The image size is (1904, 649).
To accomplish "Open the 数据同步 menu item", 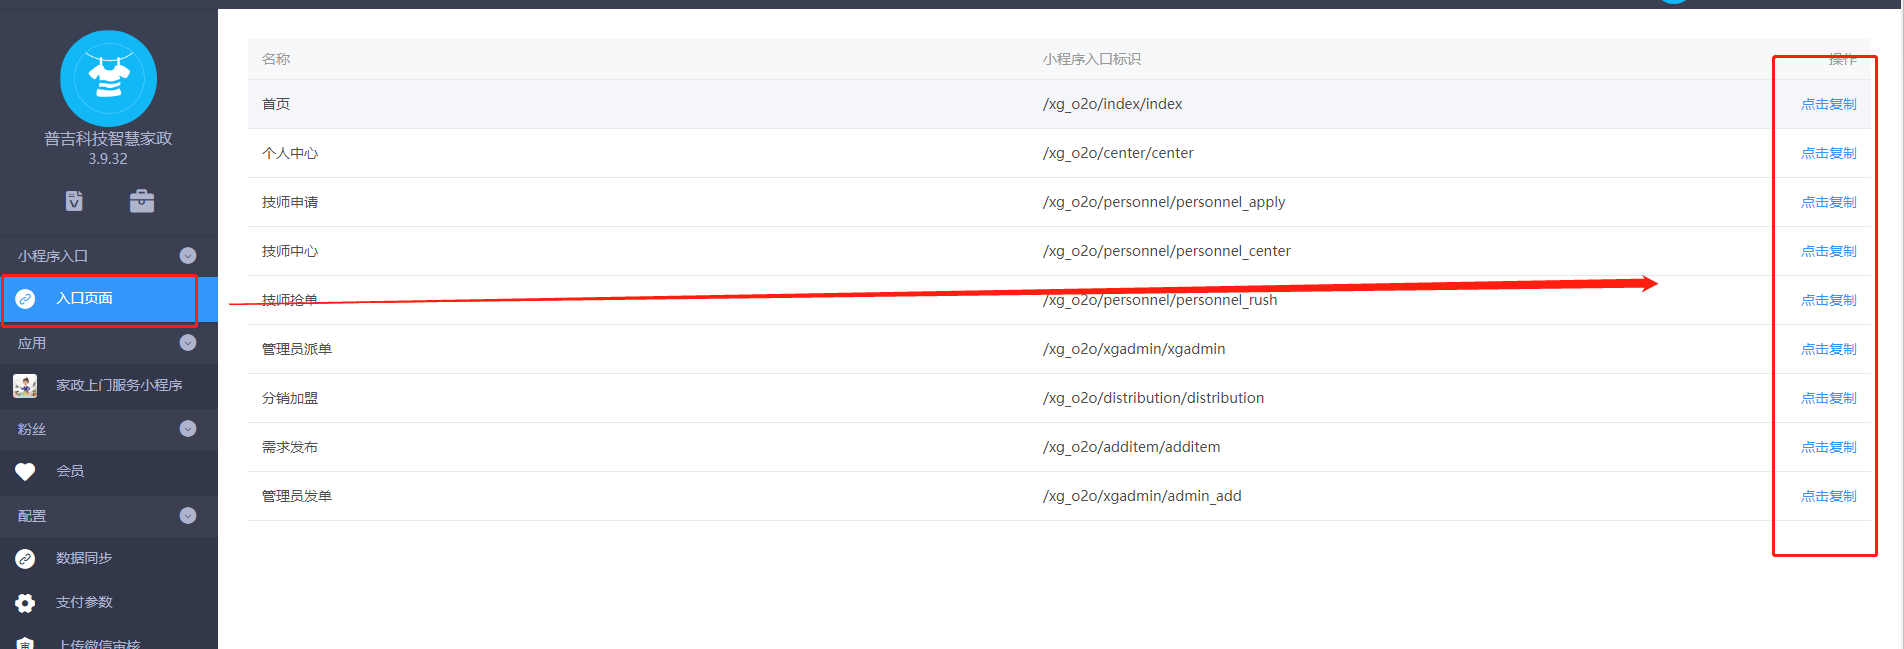I will (x=109, y=558).
